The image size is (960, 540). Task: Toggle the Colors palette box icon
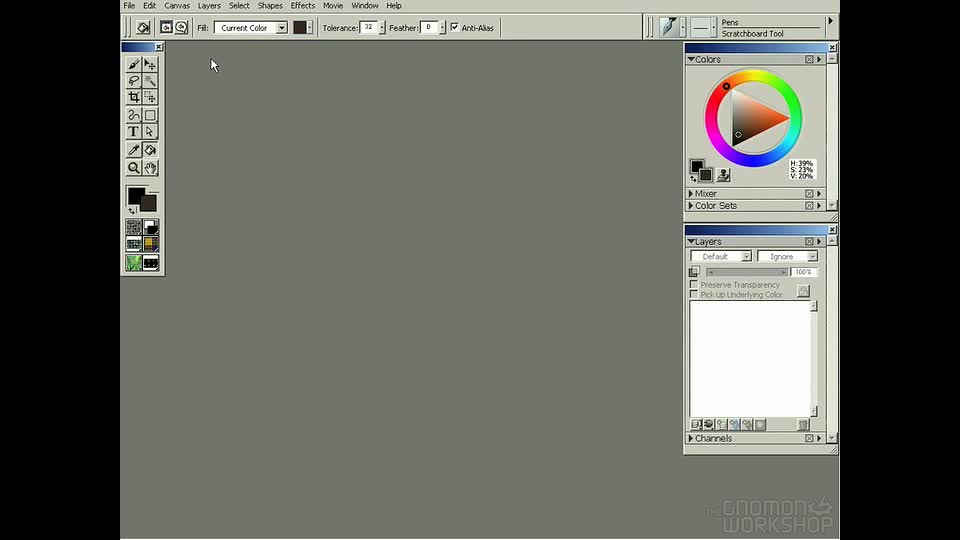[x=809, y=59]
